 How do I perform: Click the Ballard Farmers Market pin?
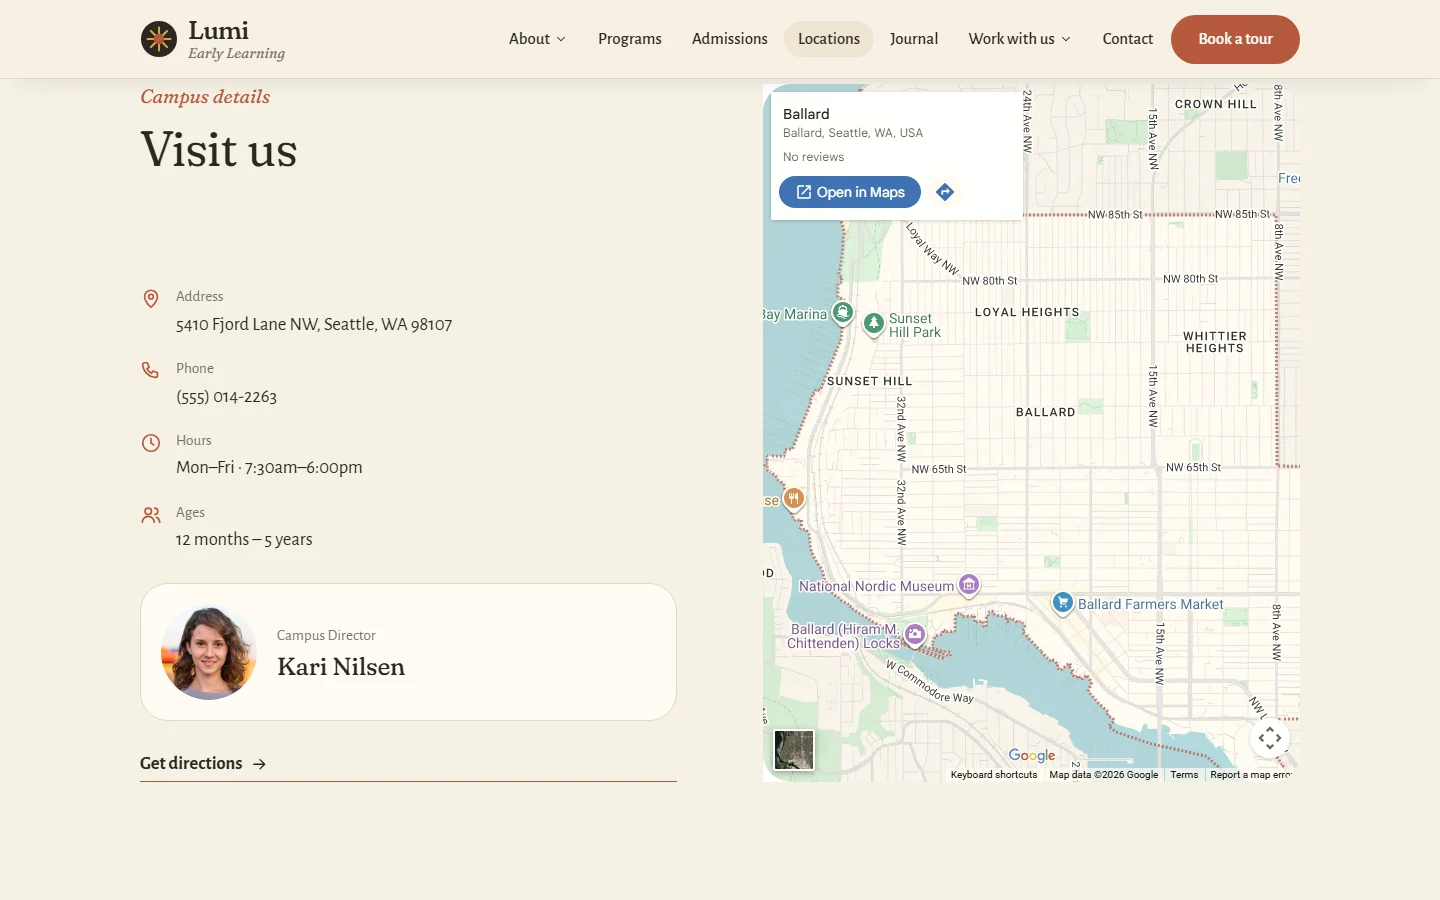(1063, 603)
